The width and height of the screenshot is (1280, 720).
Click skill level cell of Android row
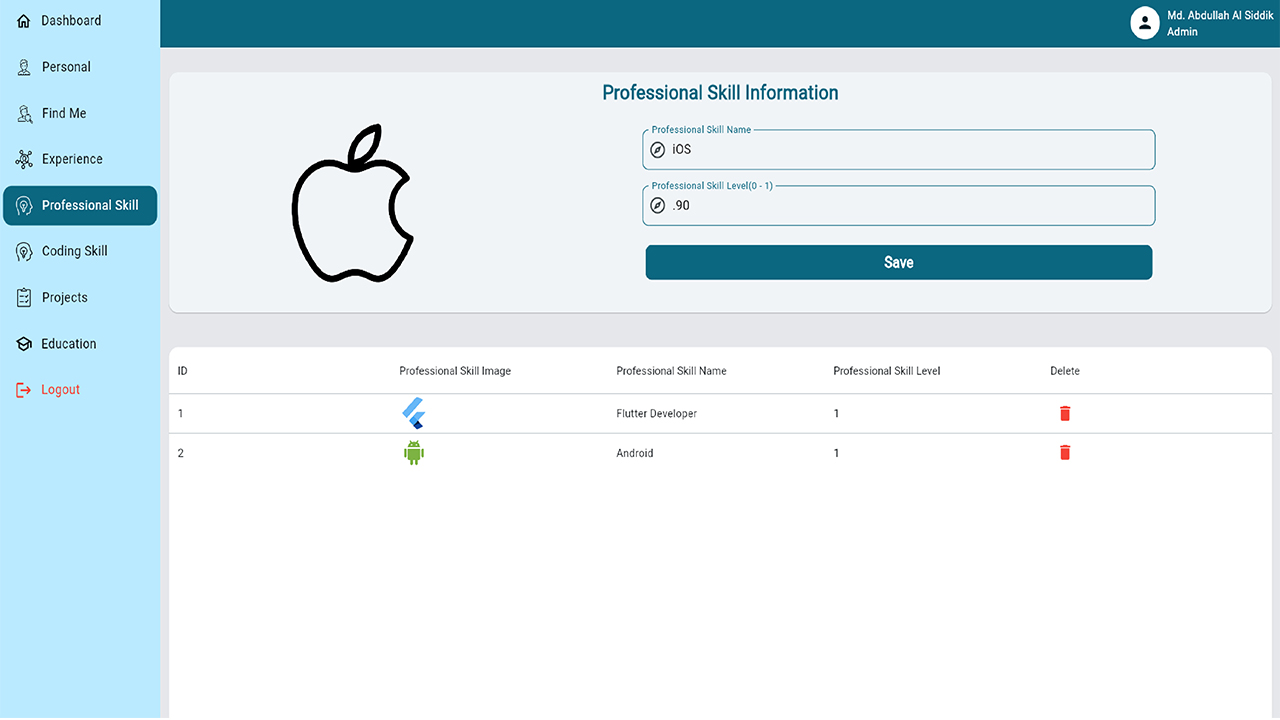coord(836,453)
